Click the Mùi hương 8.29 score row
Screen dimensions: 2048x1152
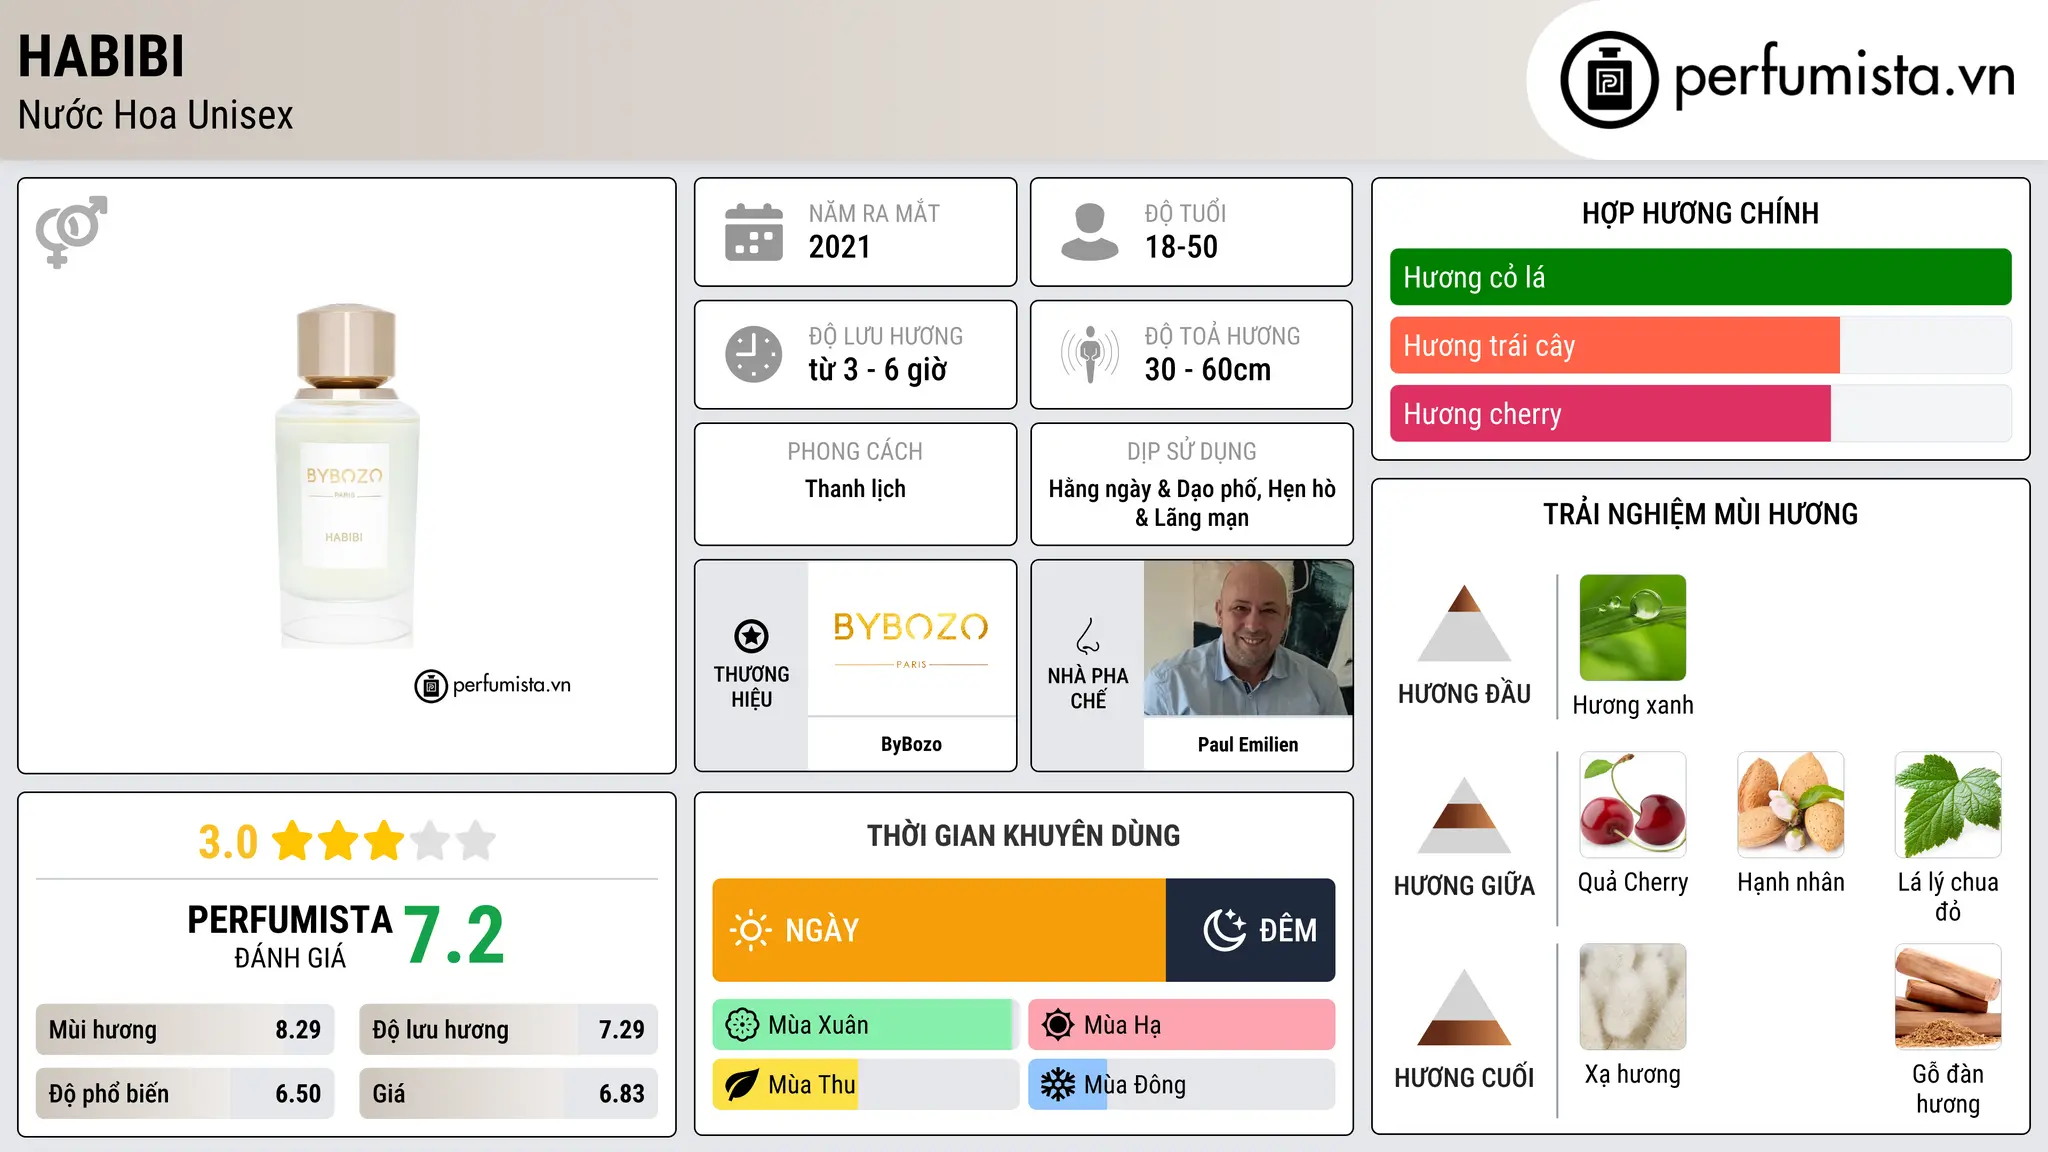pos(185,1029)
